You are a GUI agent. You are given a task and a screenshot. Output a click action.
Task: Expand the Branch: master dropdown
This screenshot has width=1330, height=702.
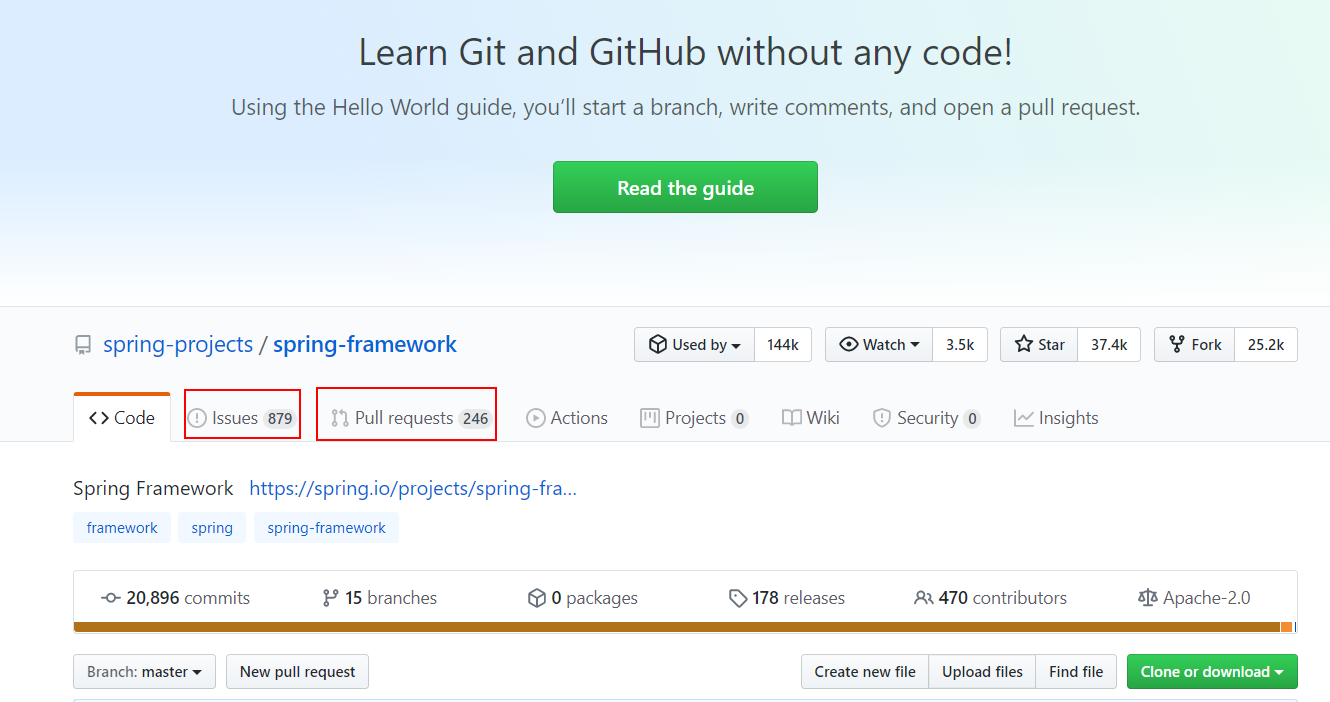[x=145, y=672]
